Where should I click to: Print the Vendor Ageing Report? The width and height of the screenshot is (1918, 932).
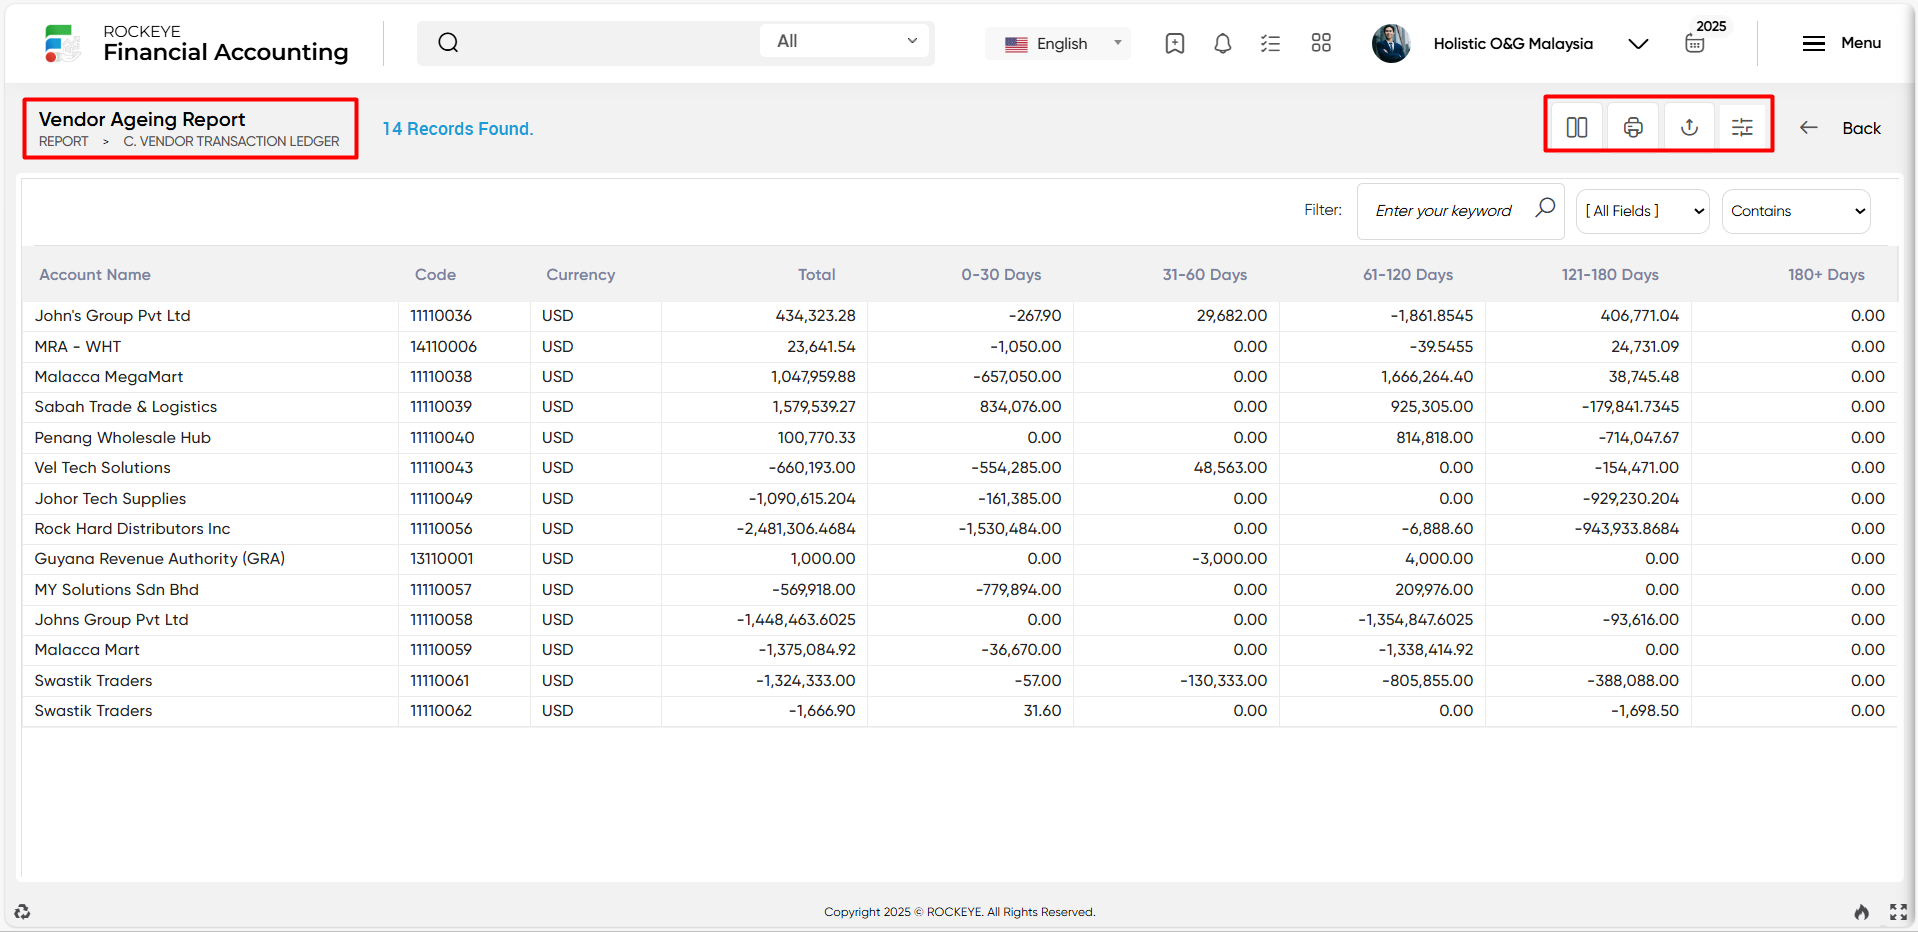click(1633, 127)
